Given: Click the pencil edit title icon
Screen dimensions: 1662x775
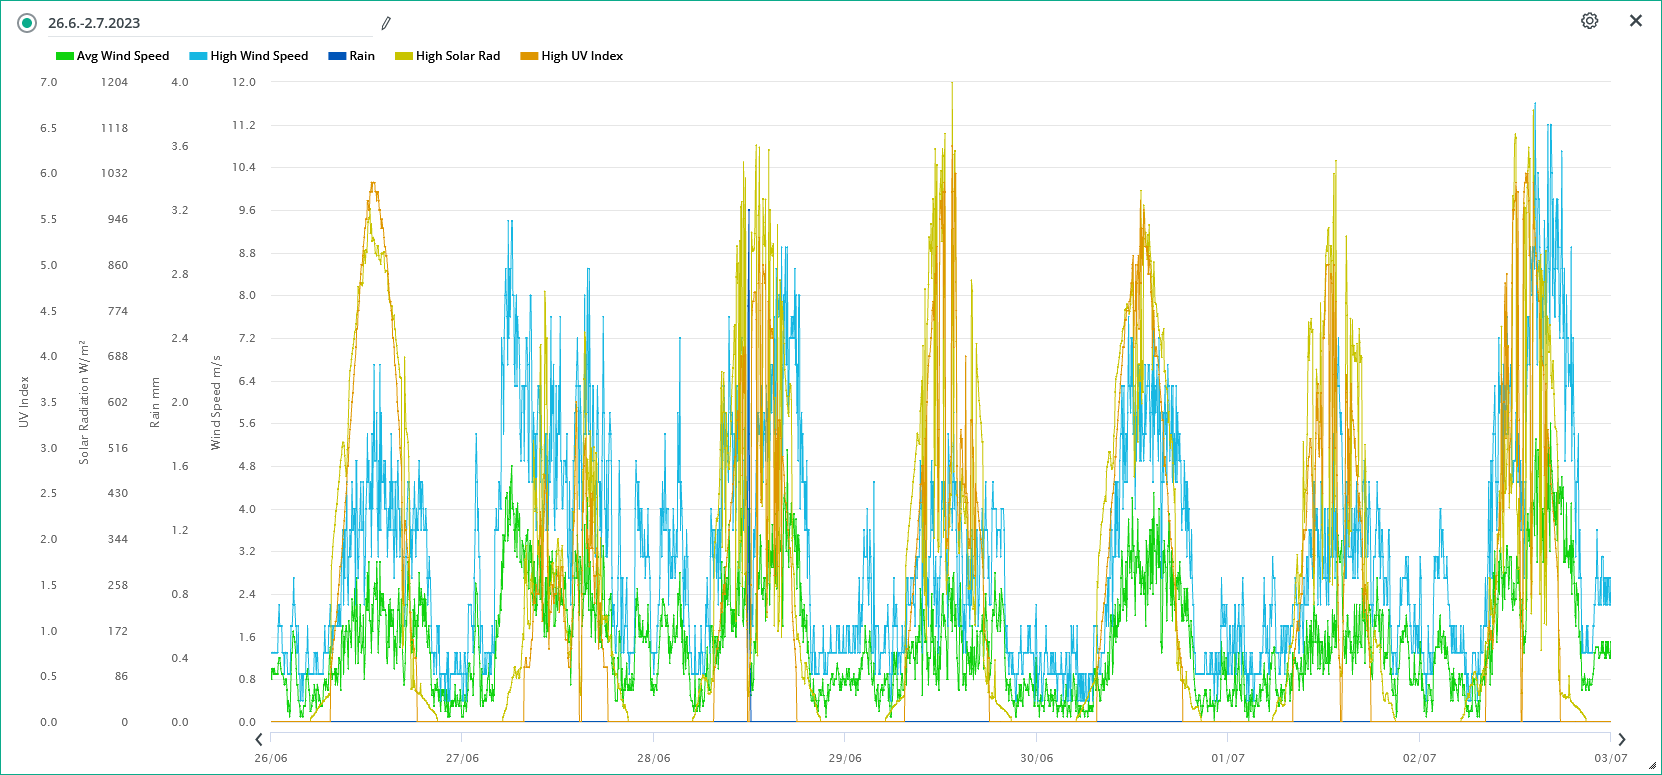Looking at the screenshot, I should click(x=386, y=23).
